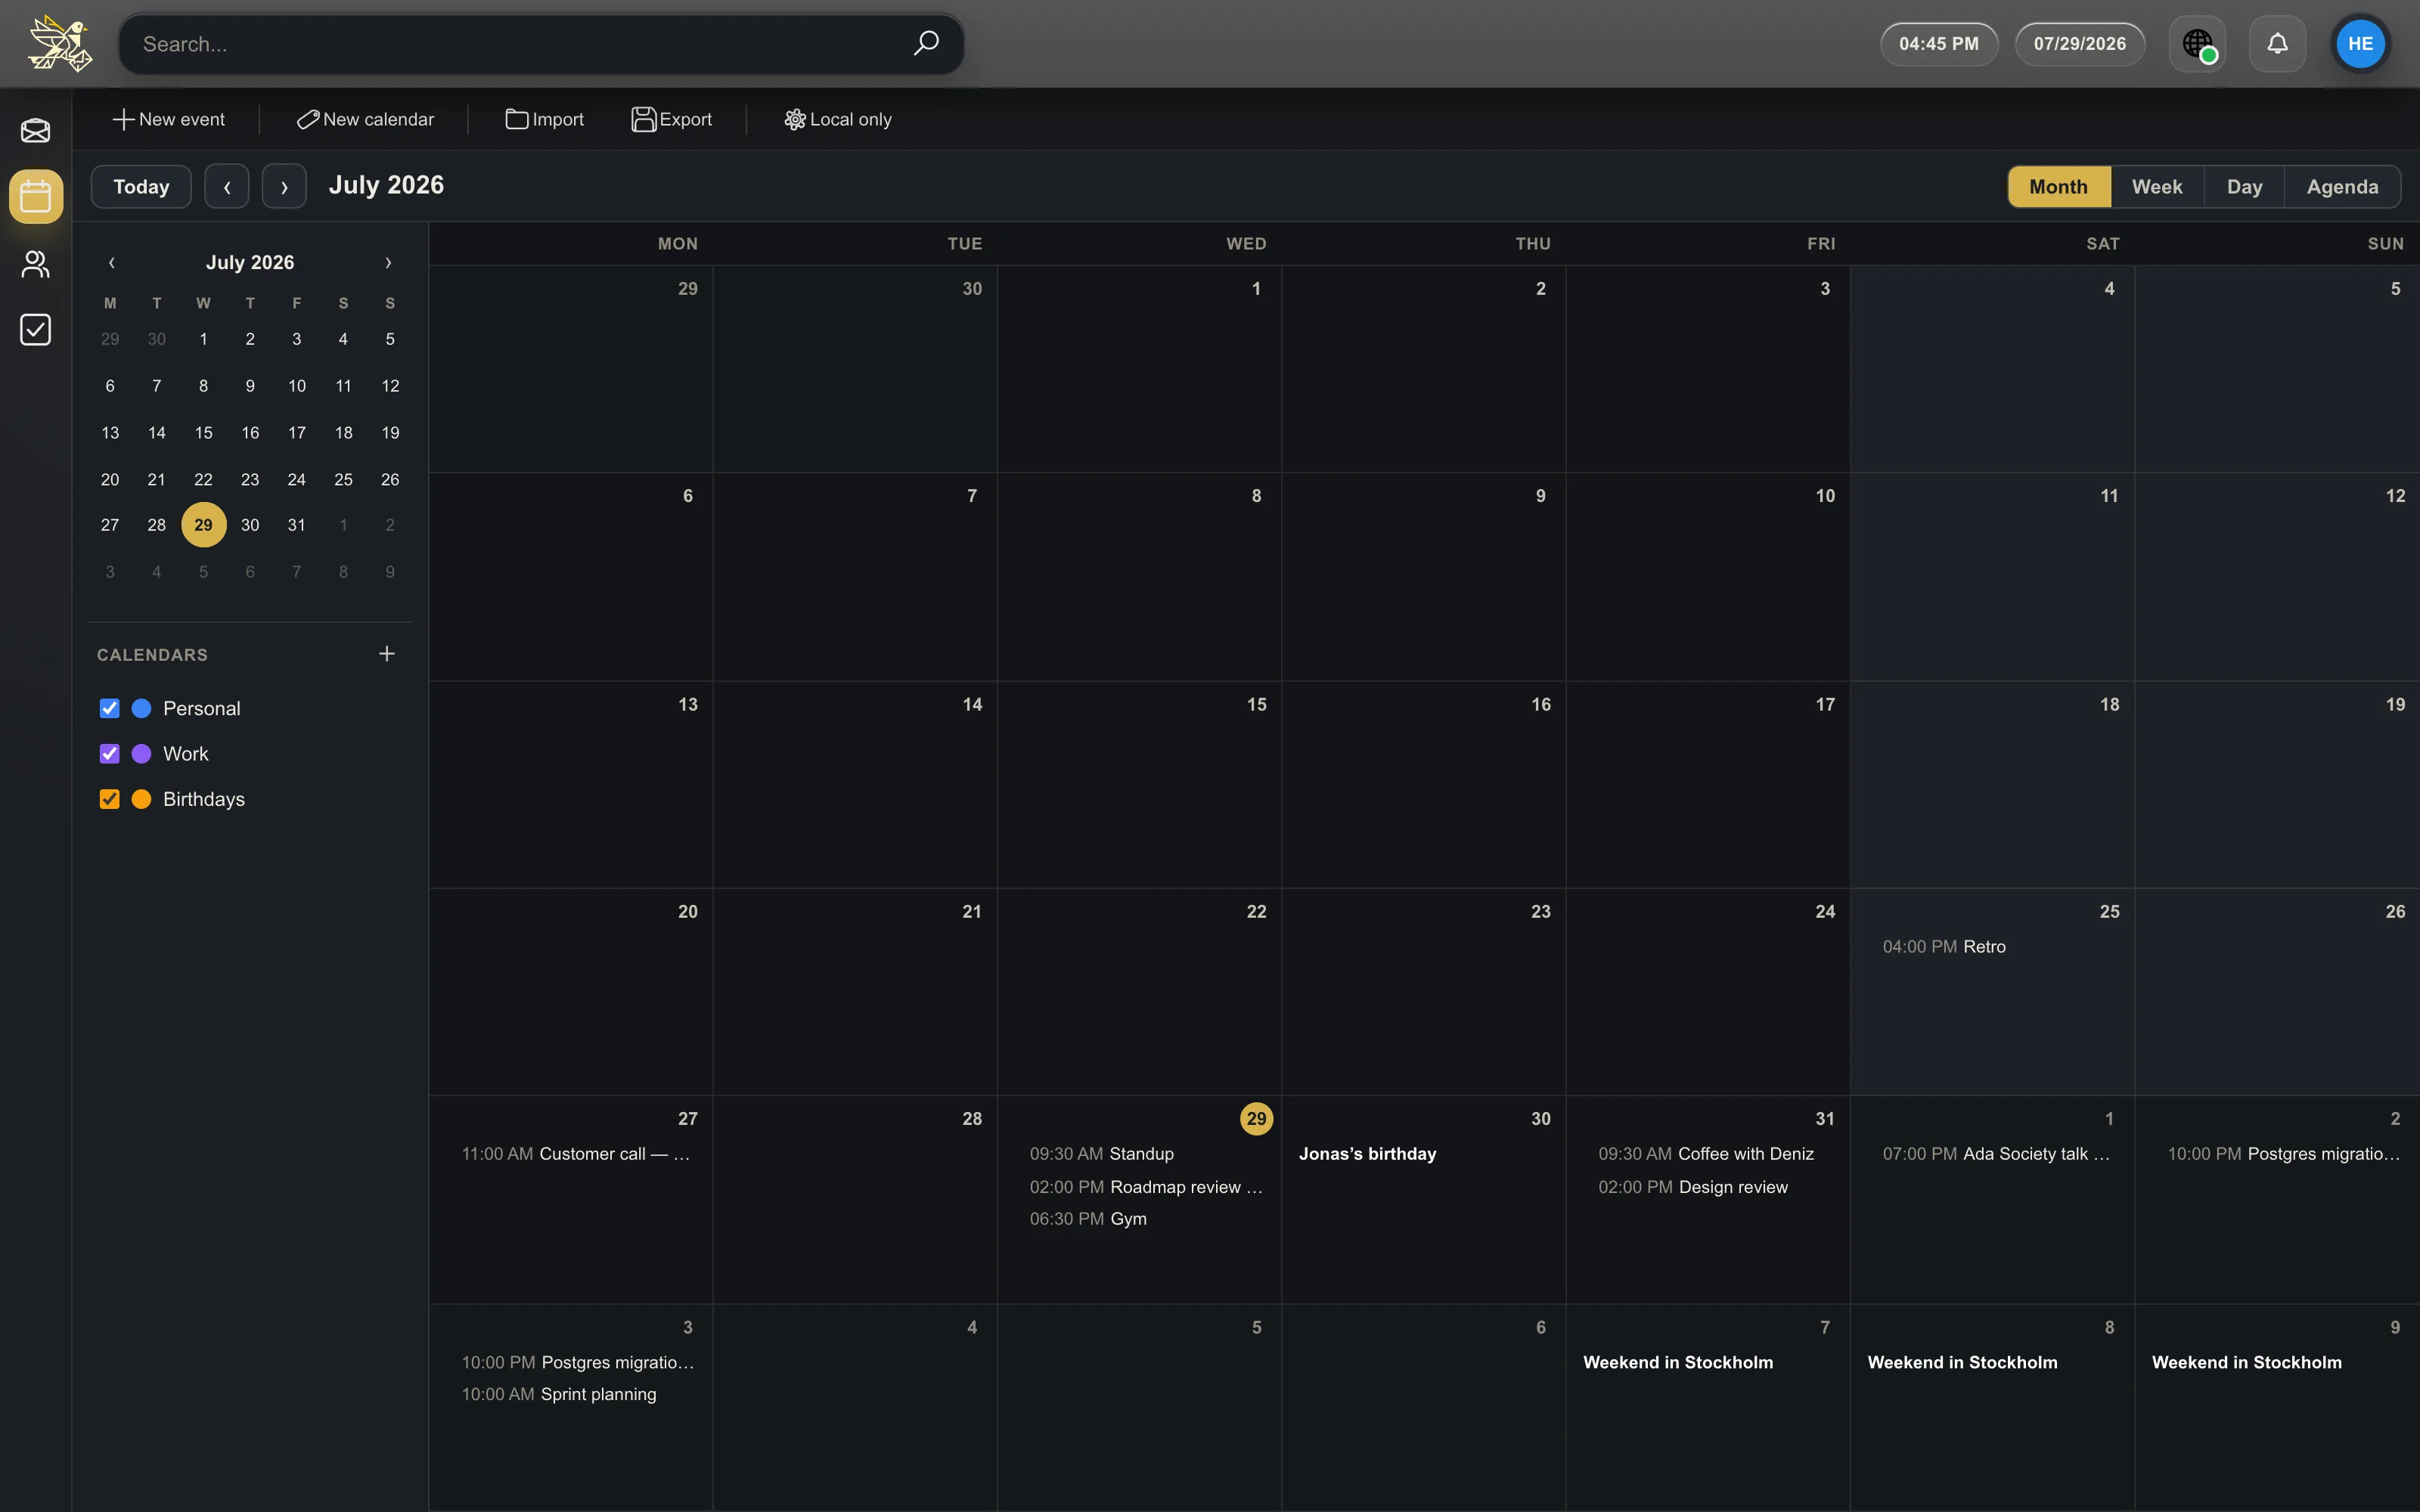Toggle the Birthdays calendar checkbox
2420x1512 pixels.
[110, 799]
